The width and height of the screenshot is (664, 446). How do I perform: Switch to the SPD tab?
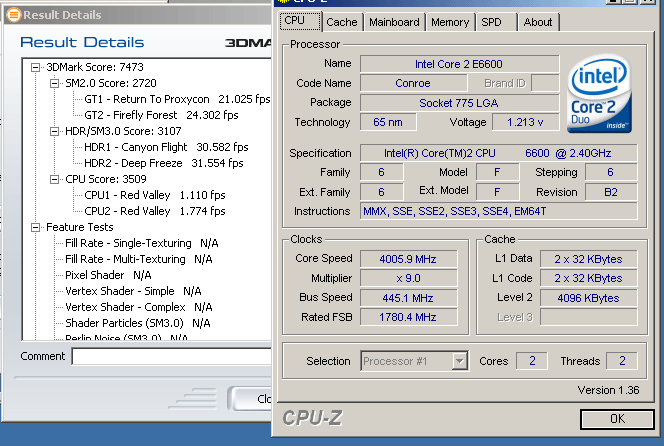click(496, 22)
